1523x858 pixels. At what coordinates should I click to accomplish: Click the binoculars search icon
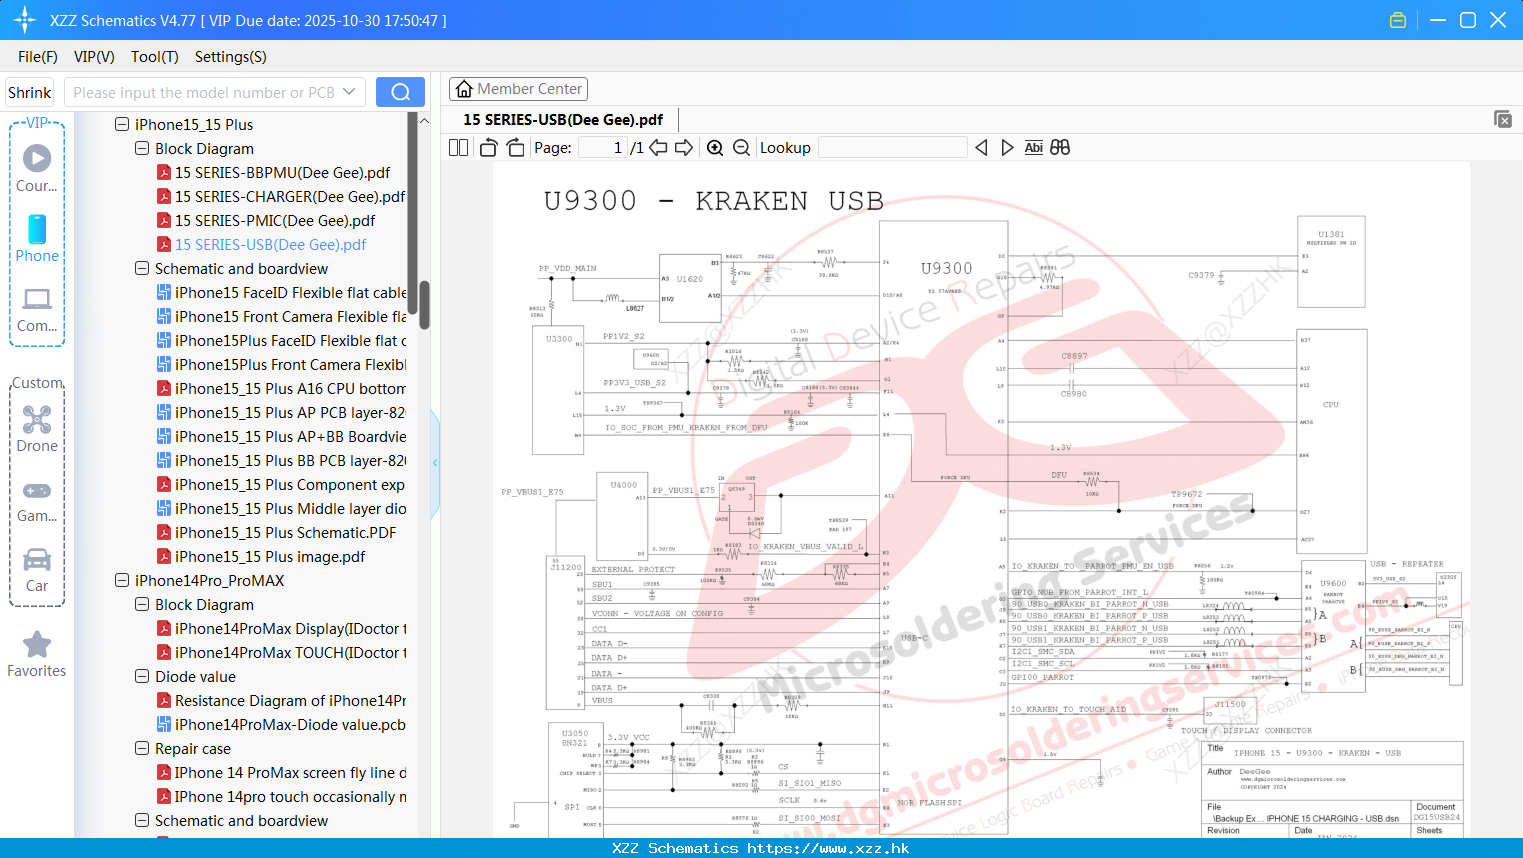click(x=1060, y=148)
